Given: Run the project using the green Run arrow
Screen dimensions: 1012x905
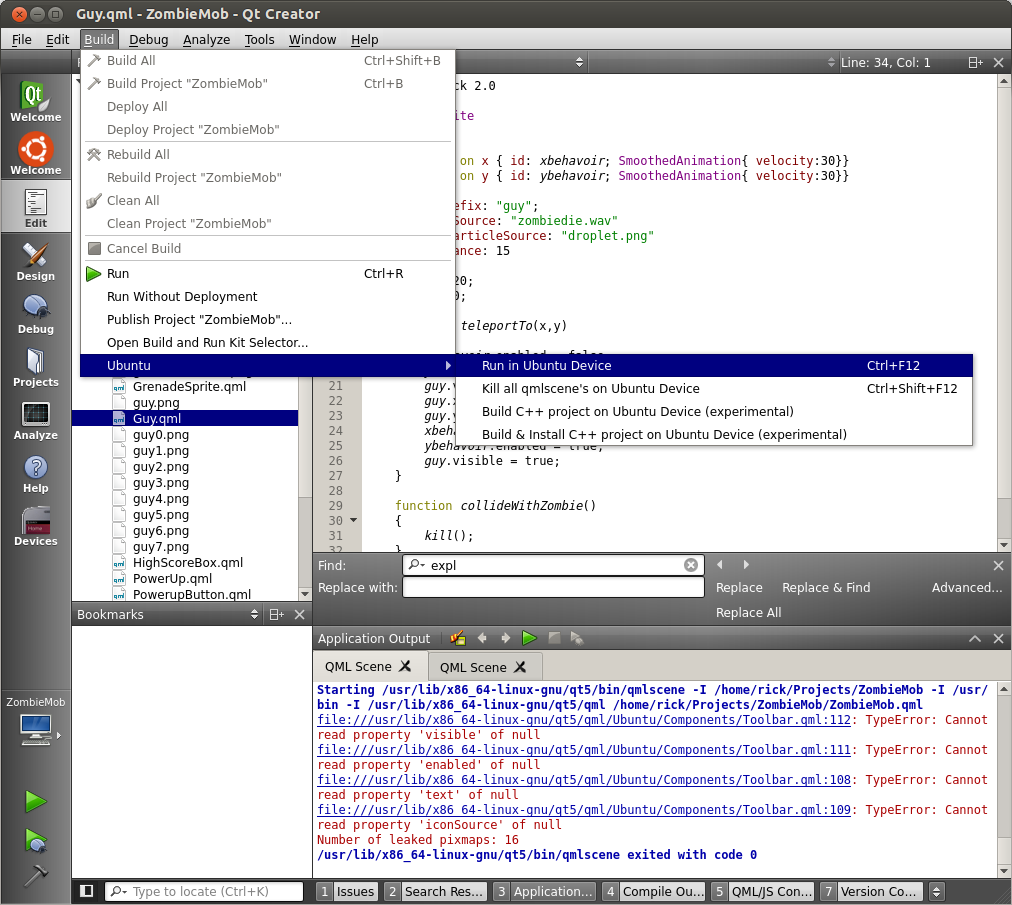Looking at the screenshot, I should [x=36, y=800].
